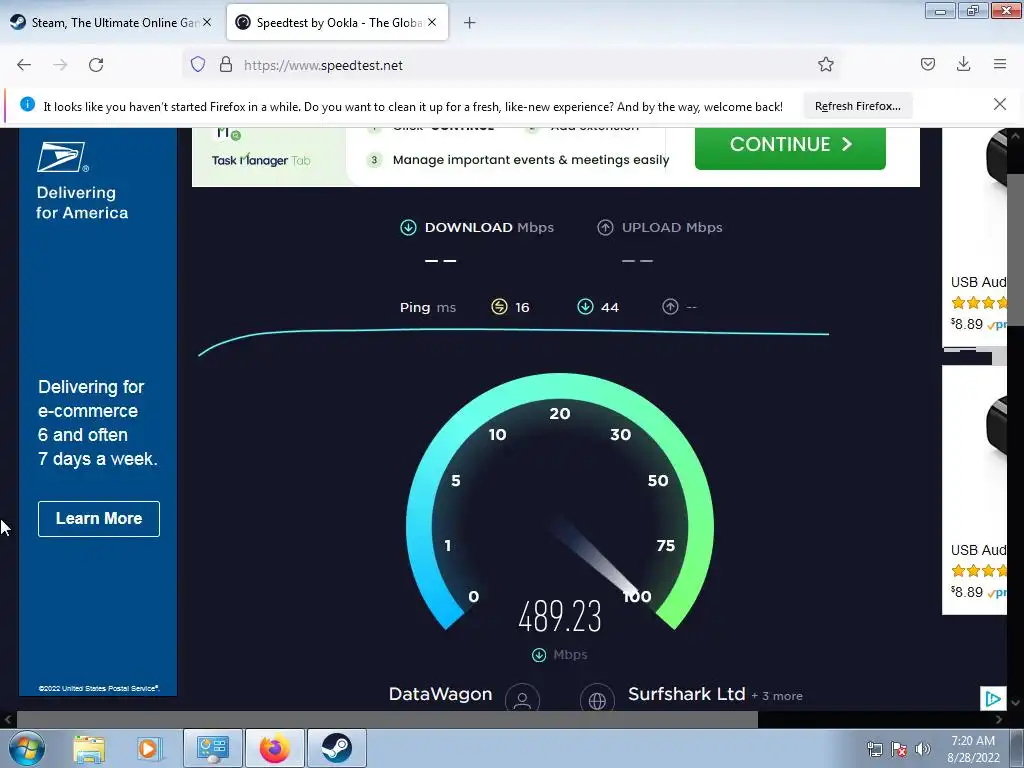Click the download icon beside Mbps under gauge

[539, 655]
